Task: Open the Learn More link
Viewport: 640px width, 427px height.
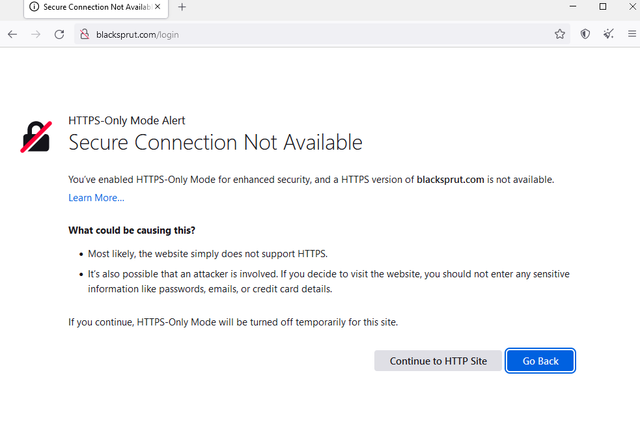Action: coord(96,198)
